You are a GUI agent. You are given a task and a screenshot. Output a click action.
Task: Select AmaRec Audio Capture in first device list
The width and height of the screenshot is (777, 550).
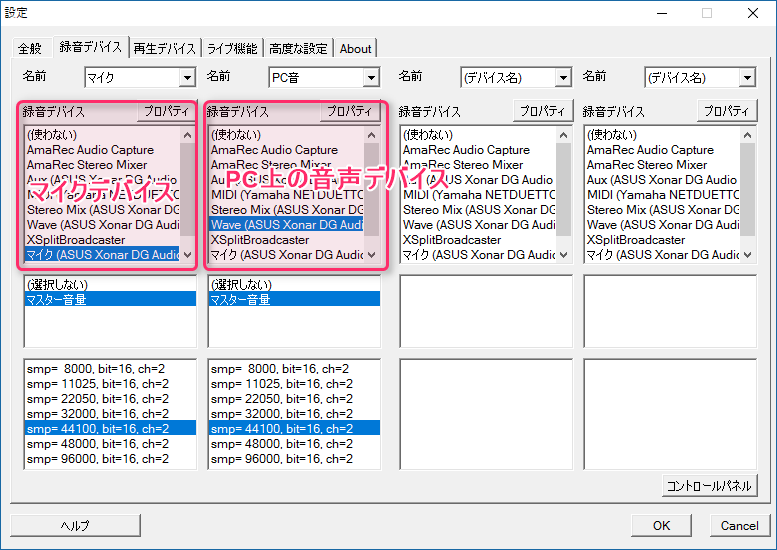[x=102, y=150]
